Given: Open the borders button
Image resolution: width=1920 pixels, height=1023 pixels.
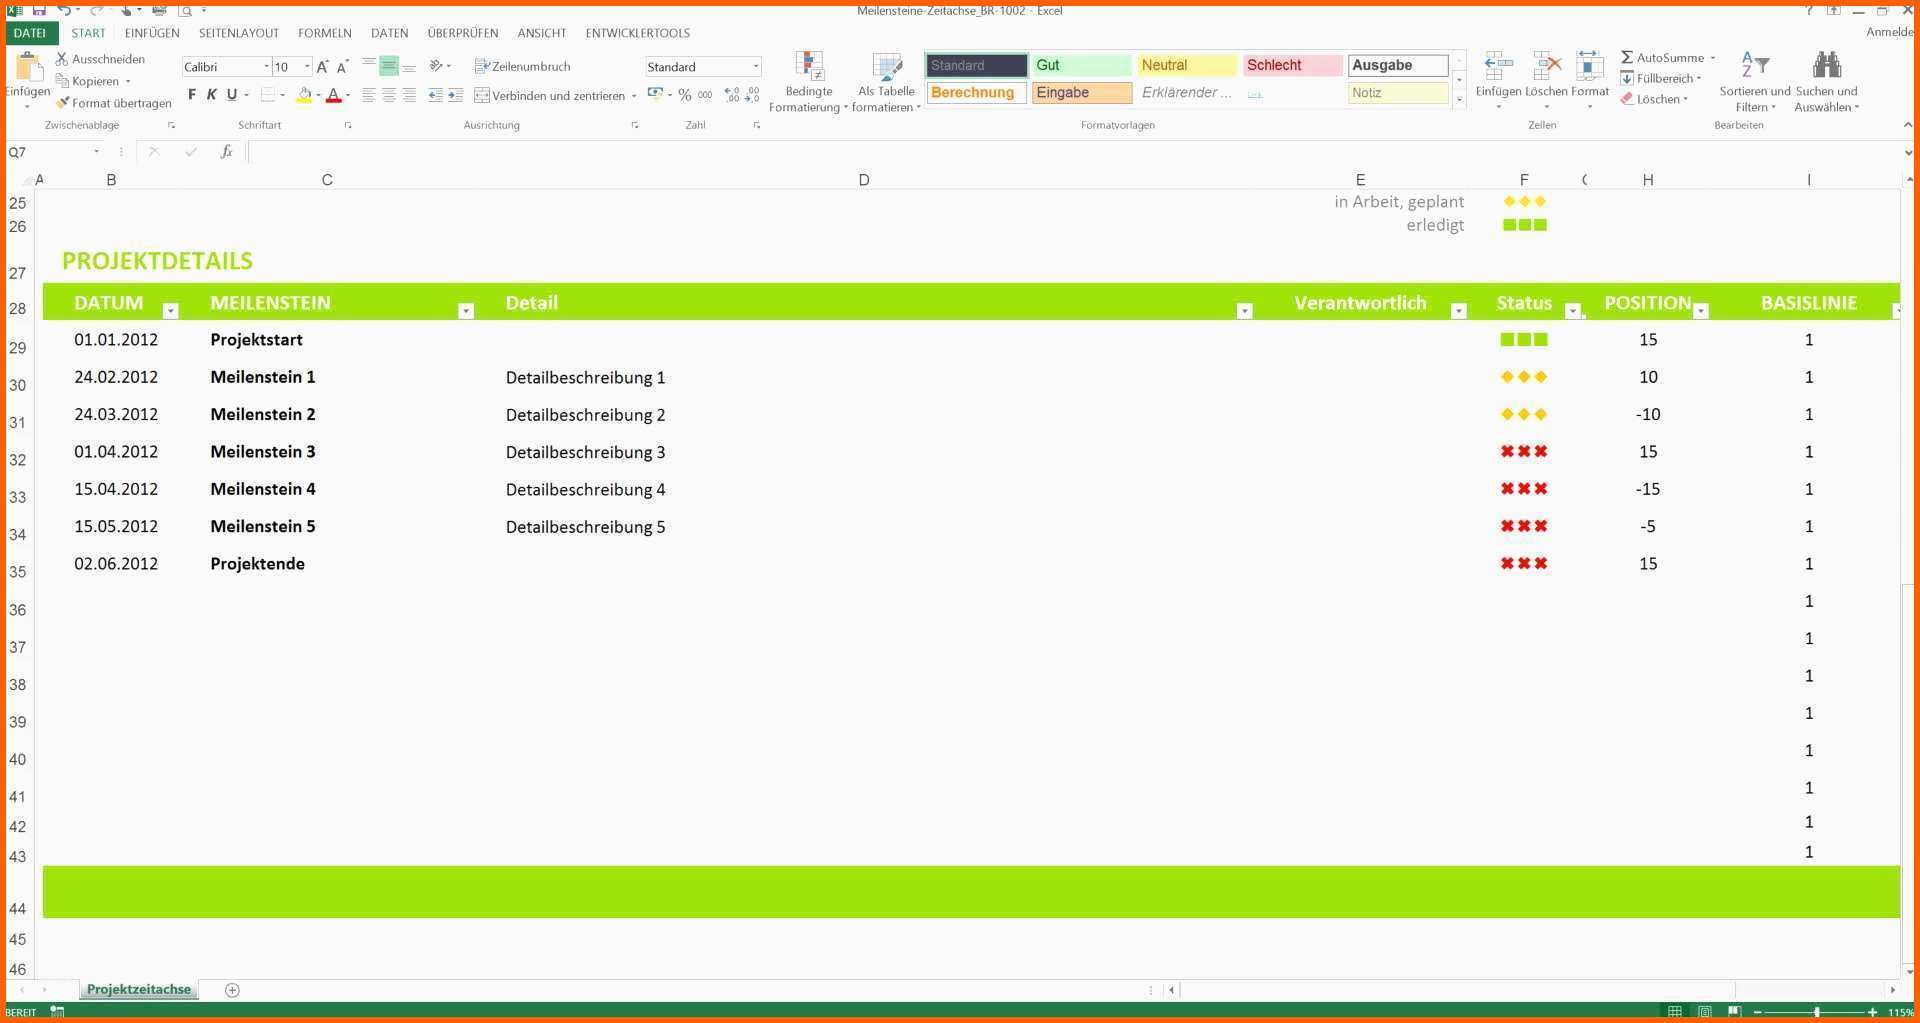Looking at the screenshot, I should [x=268, y=95].
